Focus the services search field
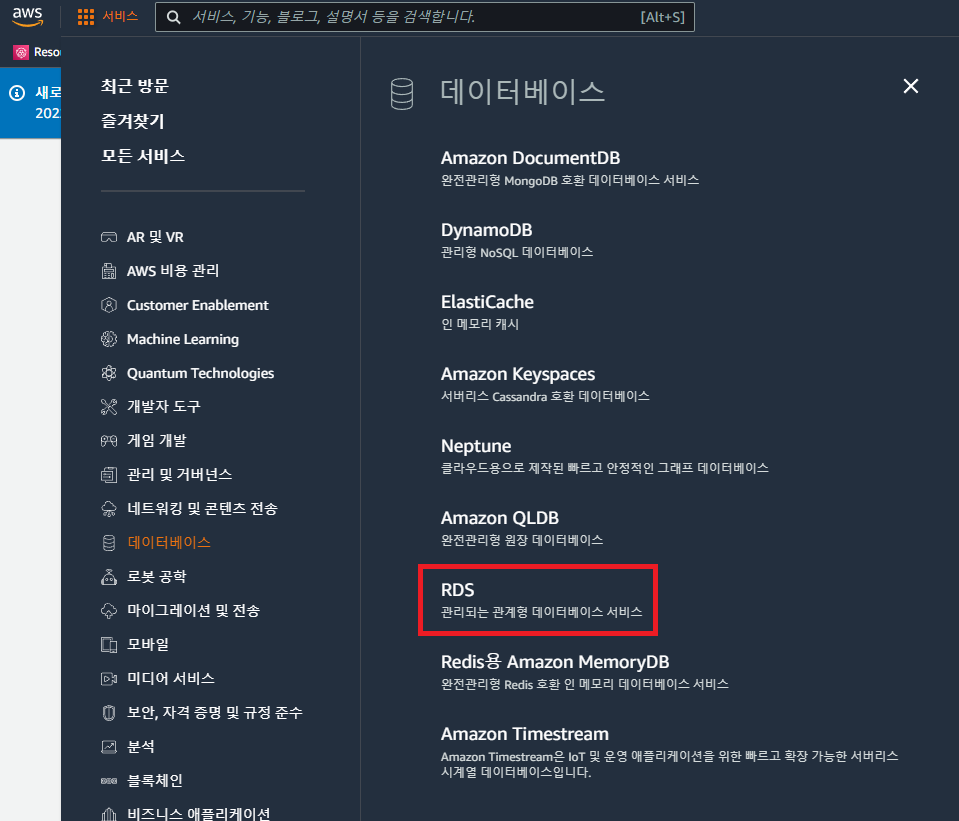The image size is (959, 821). point(424,17)
